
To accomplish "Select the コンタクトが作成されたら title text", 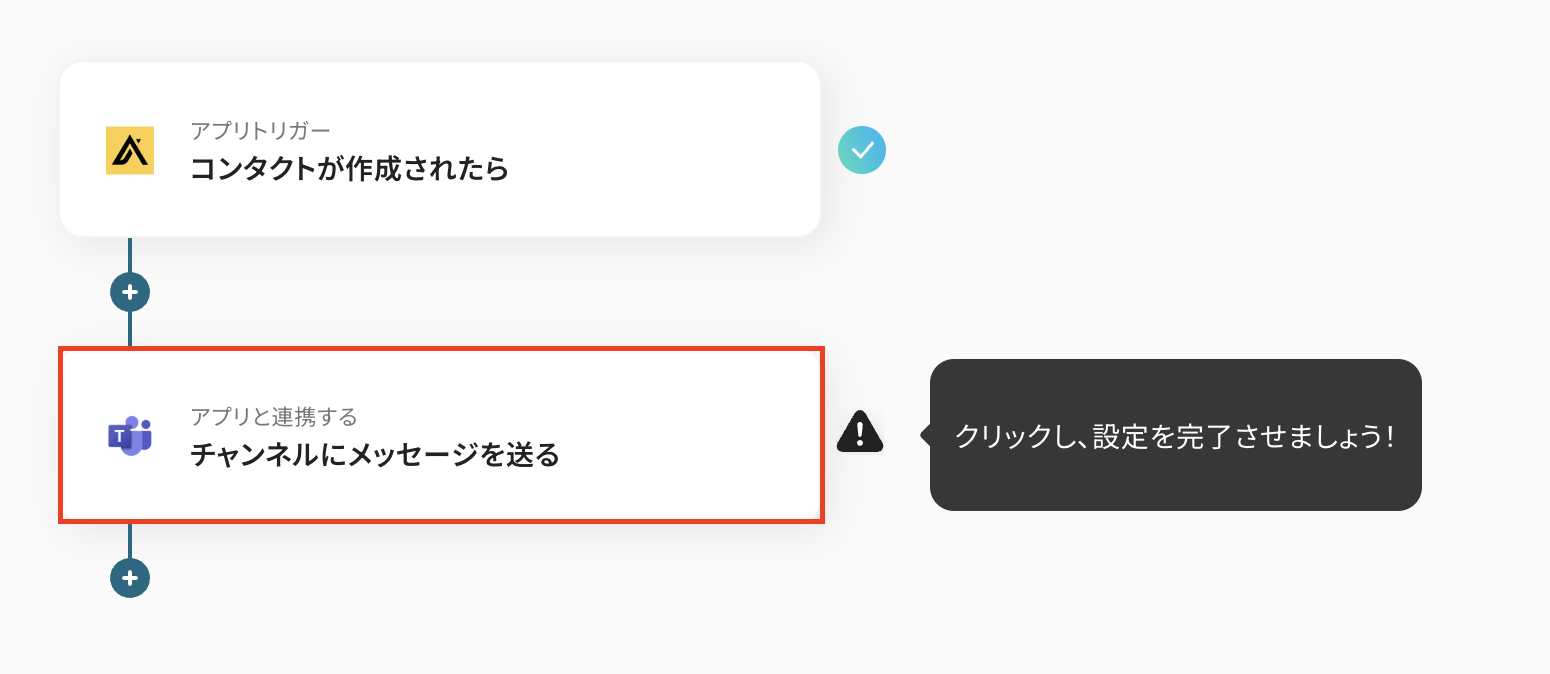I will coord(350,169).
